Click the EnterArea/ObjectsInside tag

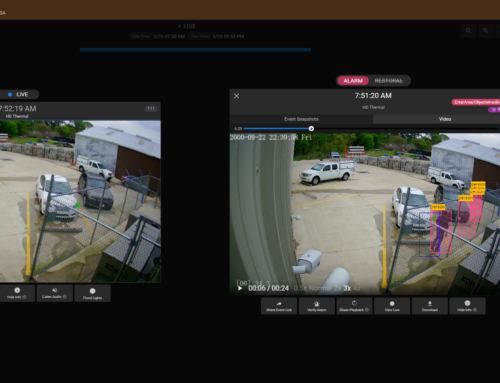pos(476,102)
